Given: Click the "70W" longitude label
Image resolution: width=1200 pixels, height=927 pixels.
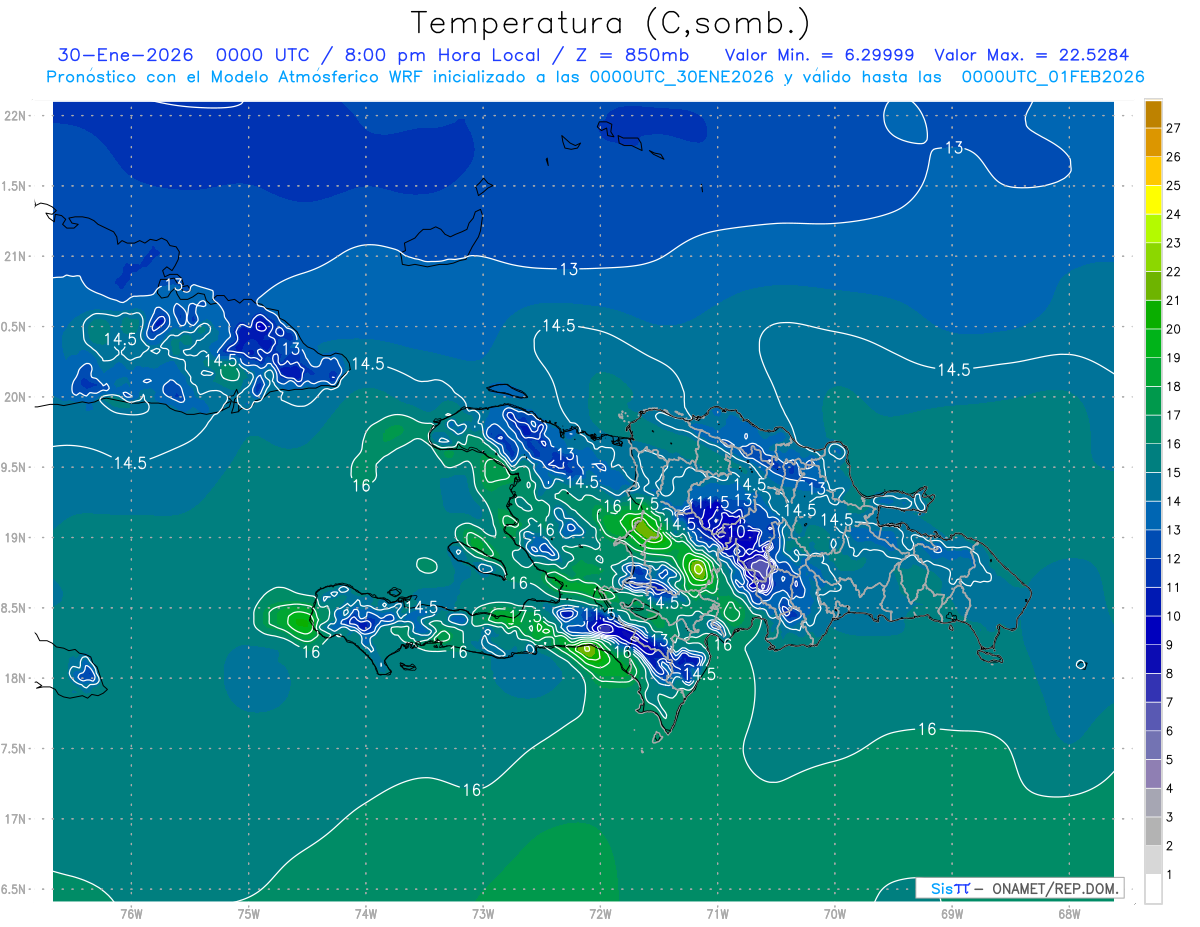Looking at the screenshot, I should click(835, 913).
